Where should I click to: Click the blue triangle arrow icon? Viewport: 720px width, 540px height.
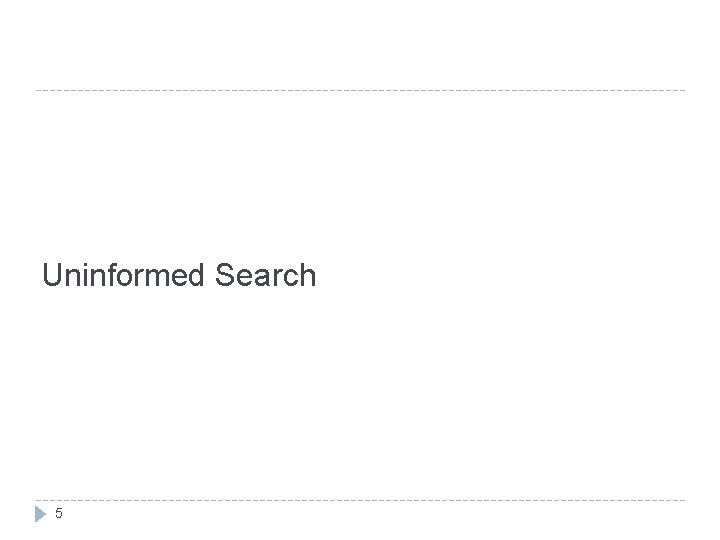(x=42, y=514)
